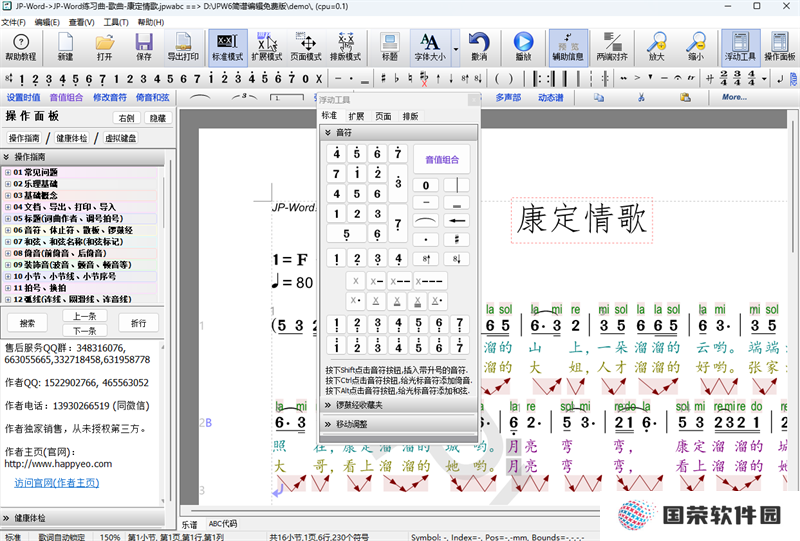This screenshot has width=800, height=541.
Task: Click the 两端对齐 justify icon
Action: [x=612, y=47]
